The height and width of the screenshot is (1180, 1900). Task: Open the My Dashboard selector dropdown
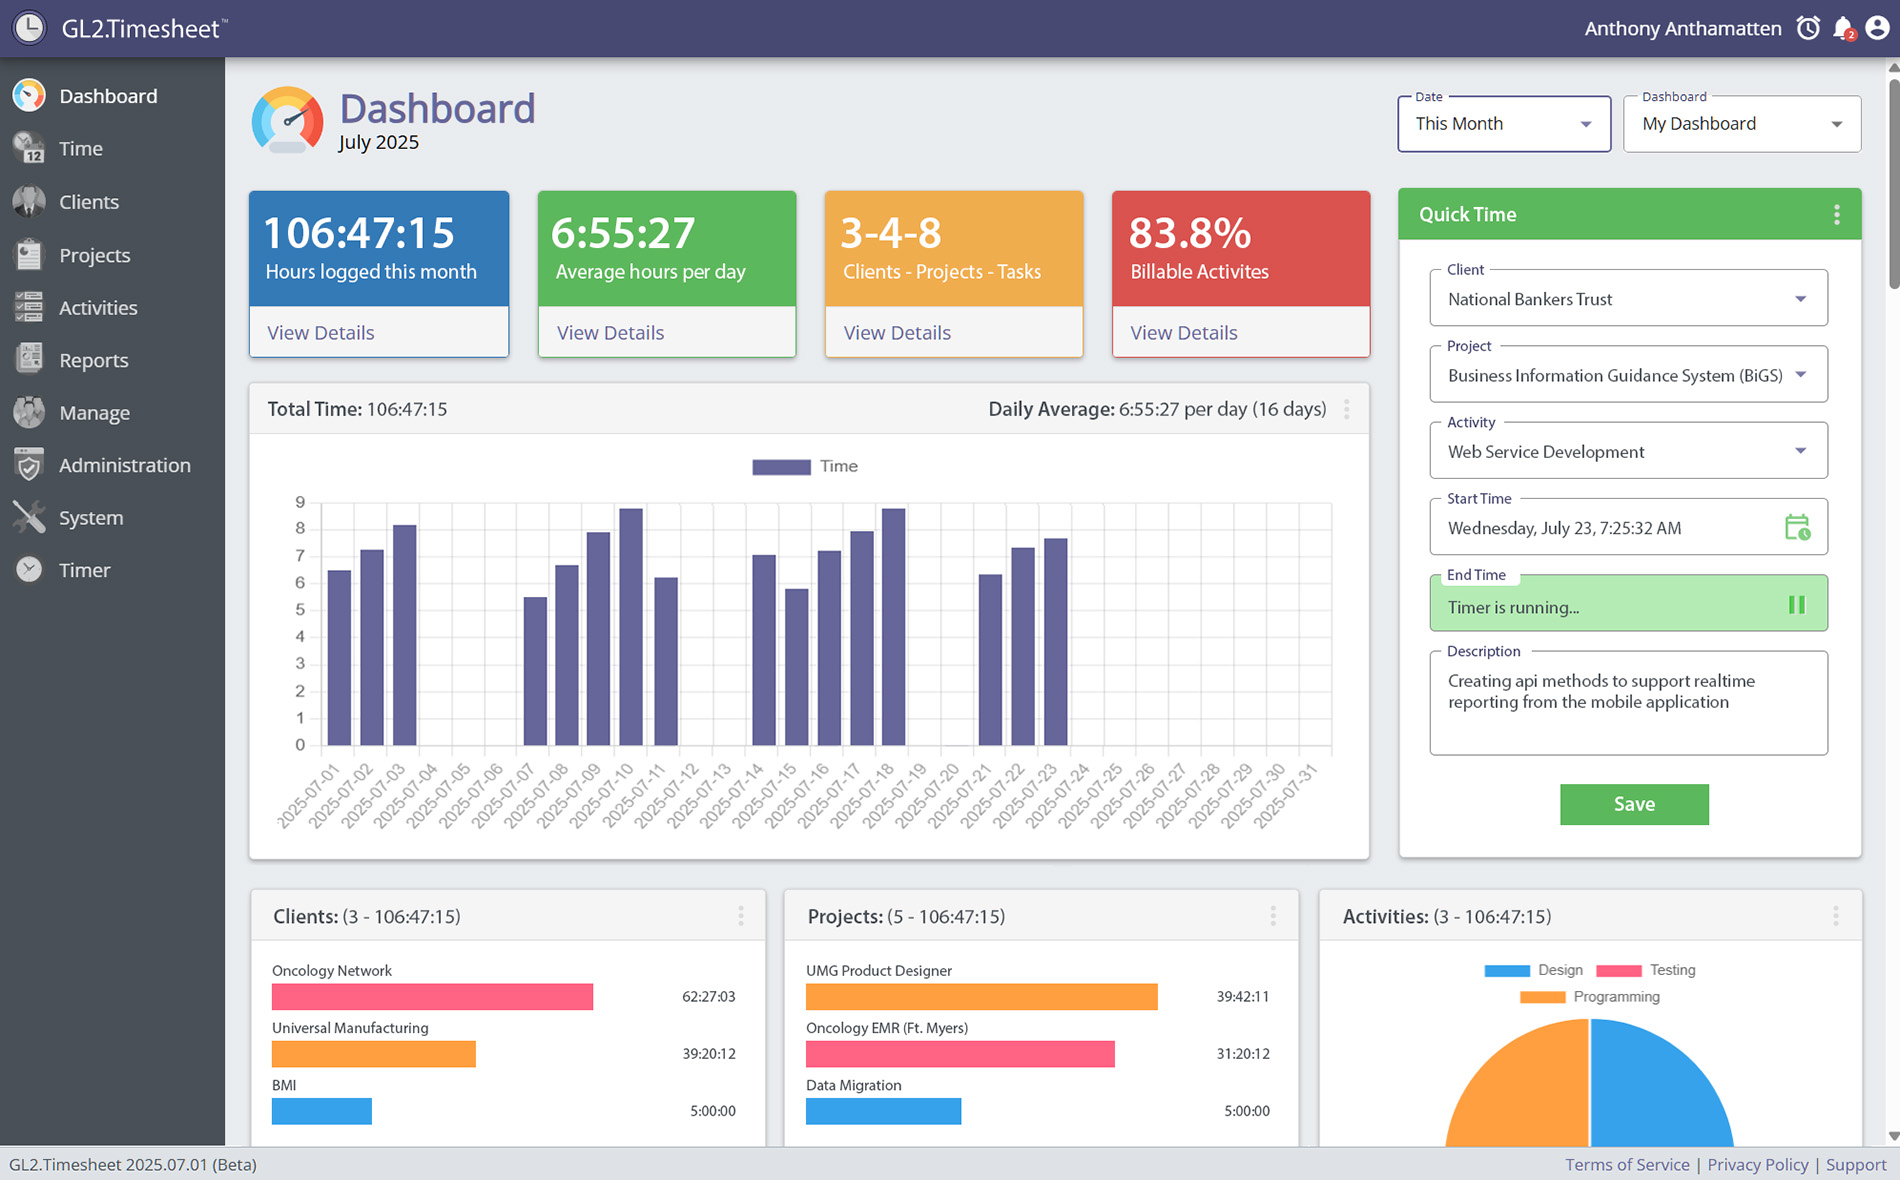[x=1742, y=124]
